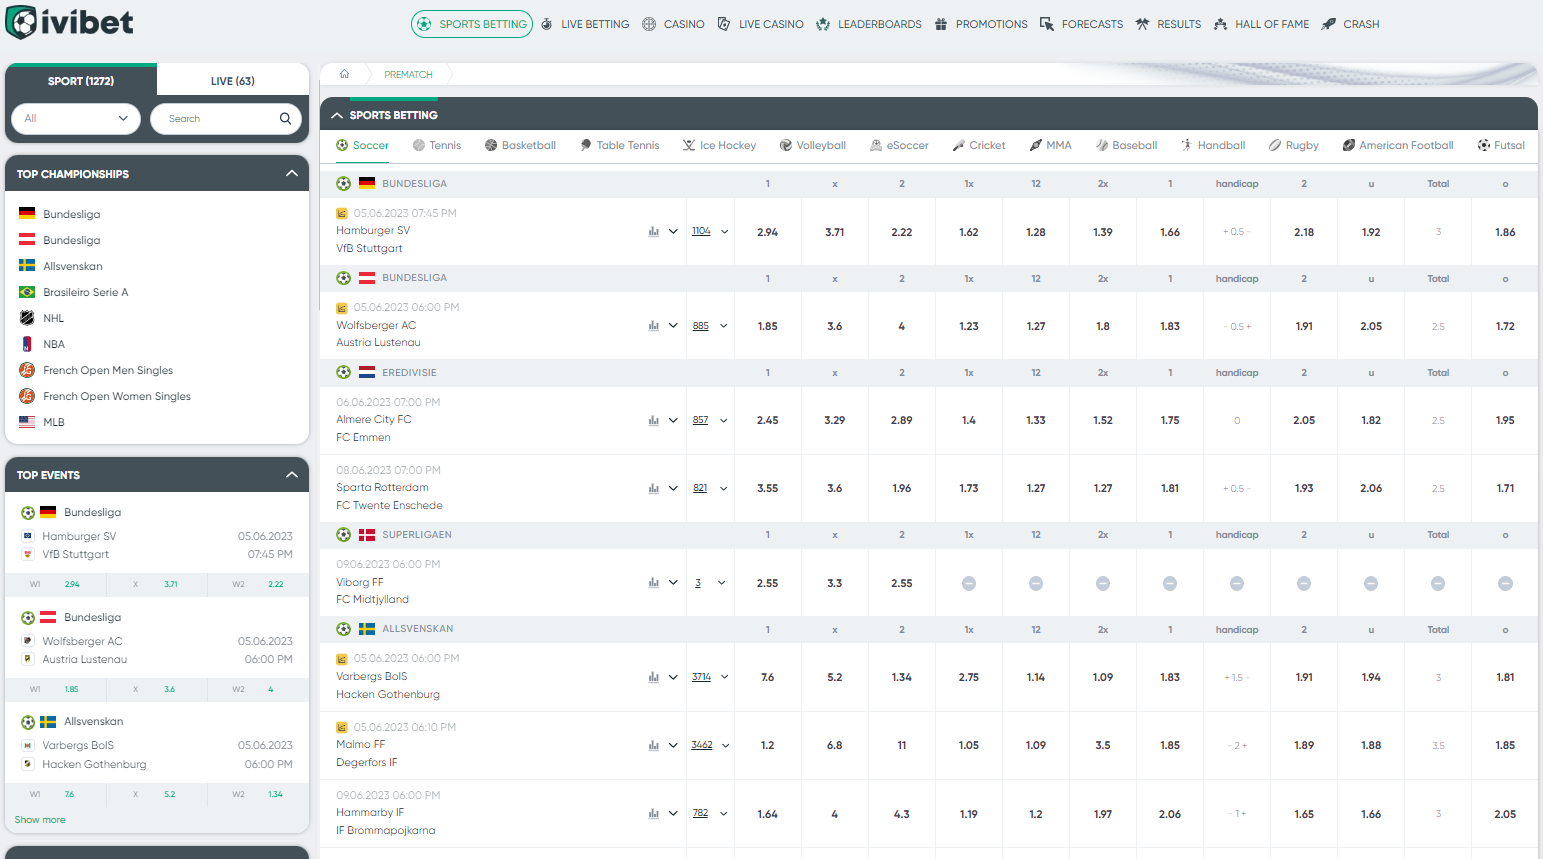Open statistics icon for Sparta Rotterdam match
Screen dimensions: 1543x859
tap(653, 489)
